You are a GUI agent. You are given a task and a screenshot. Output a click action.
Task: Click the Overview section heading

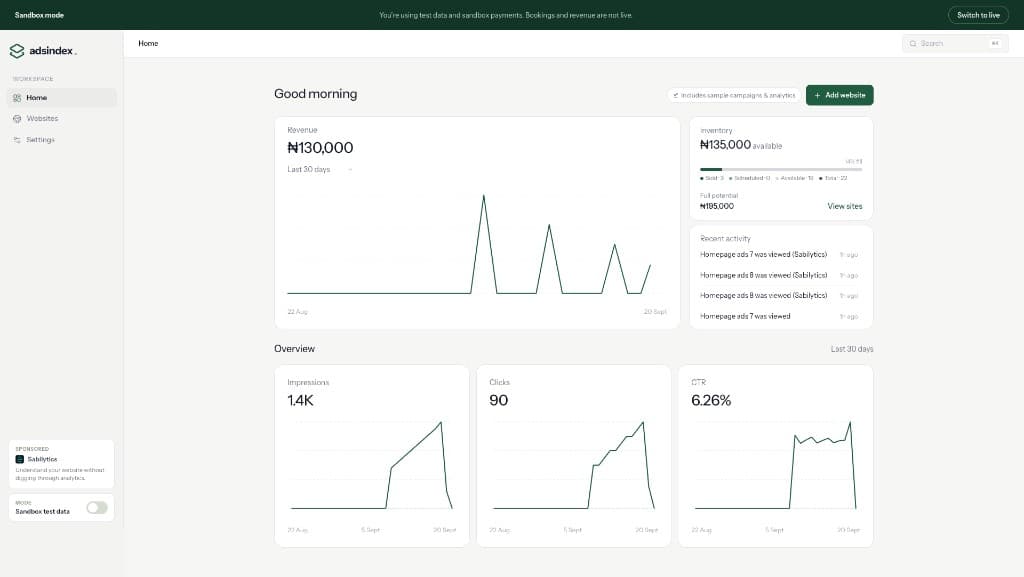pyautogui.click(x=295, y=349)
